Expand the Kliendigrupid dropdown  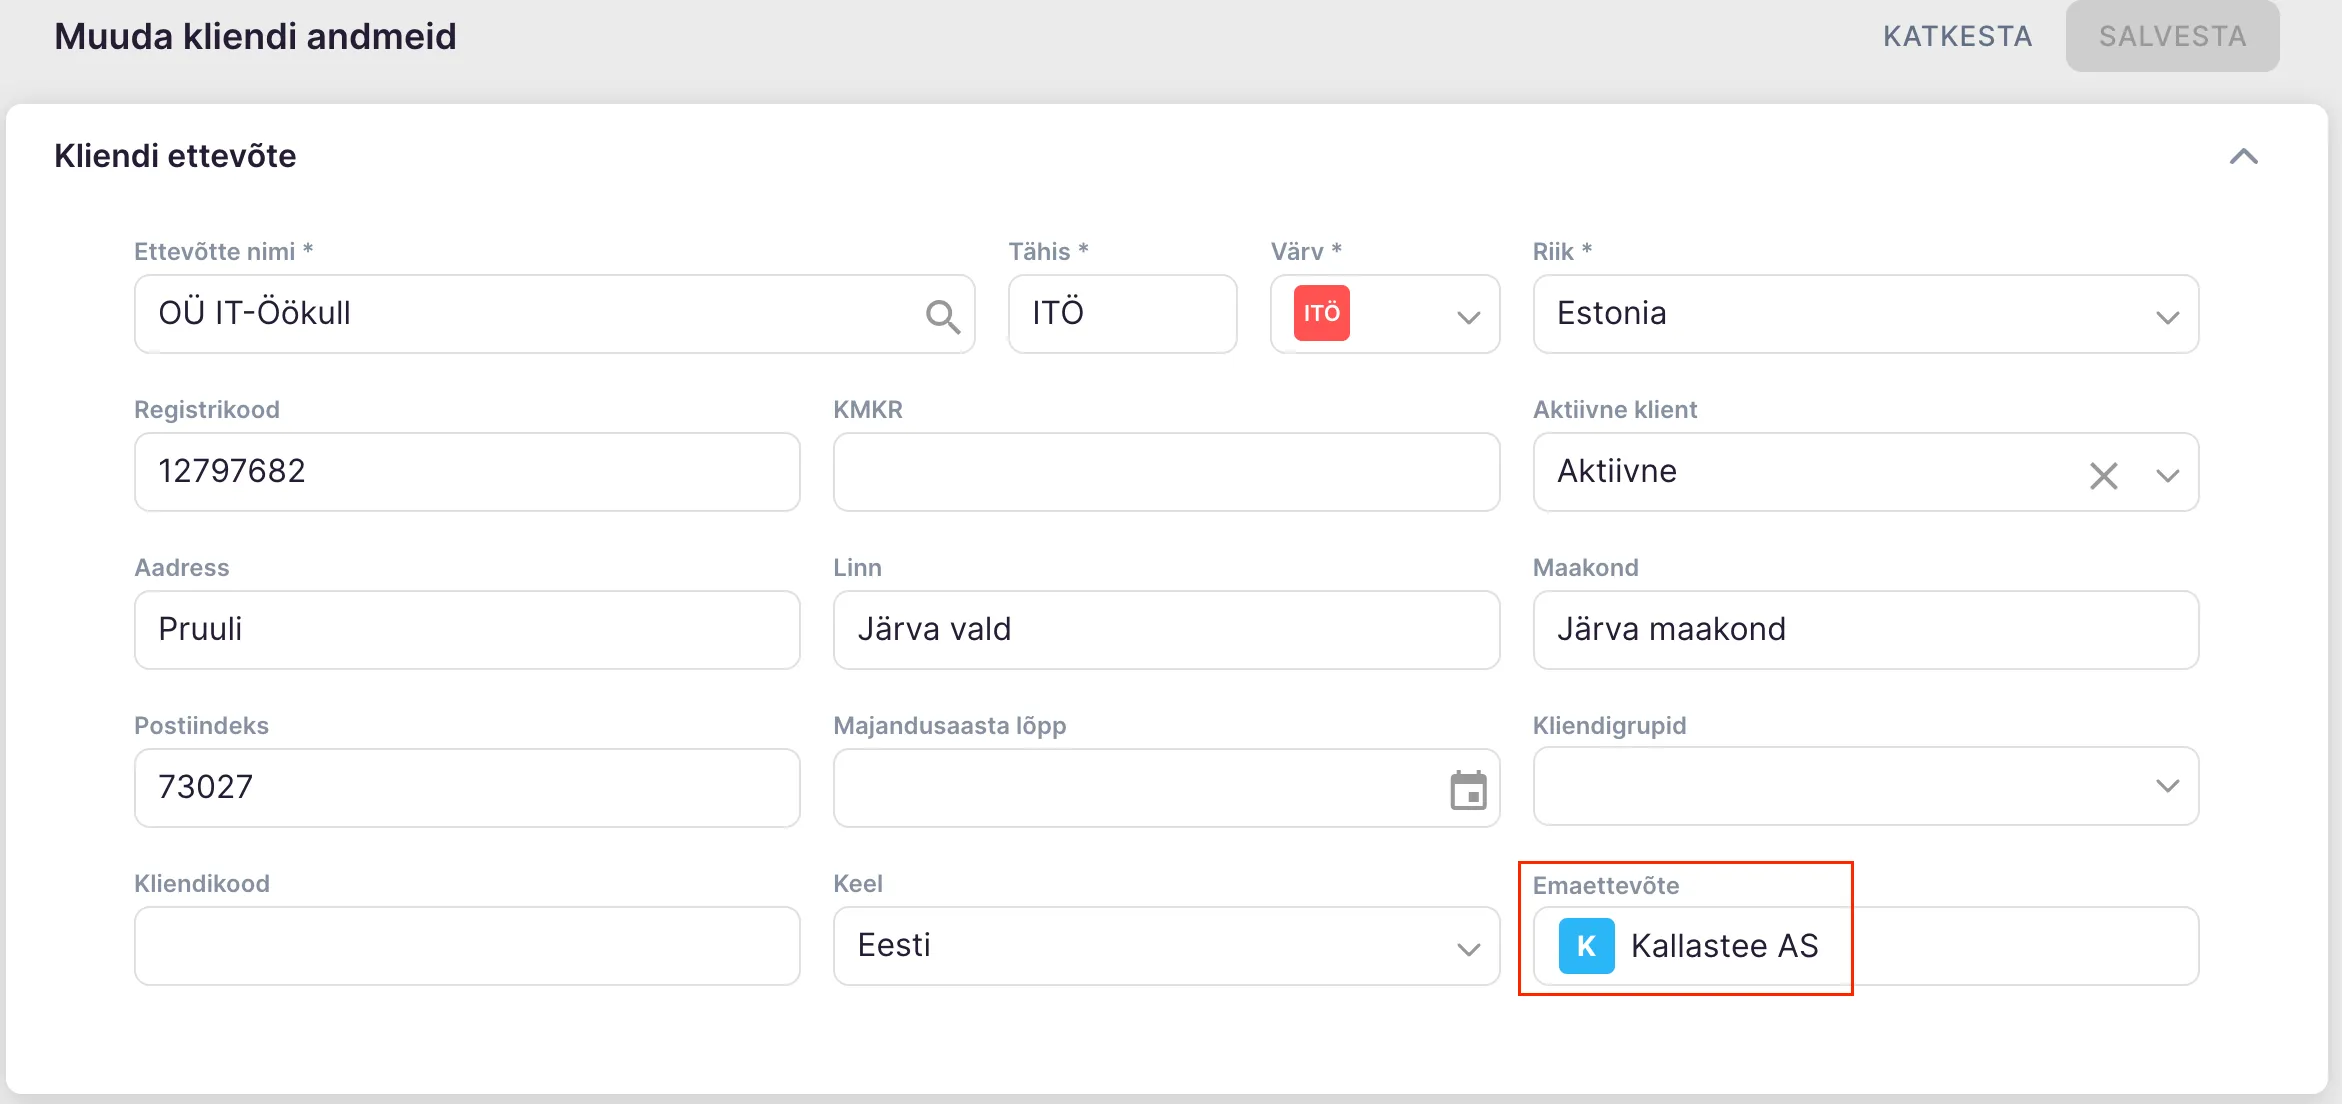pos(2166,786)
